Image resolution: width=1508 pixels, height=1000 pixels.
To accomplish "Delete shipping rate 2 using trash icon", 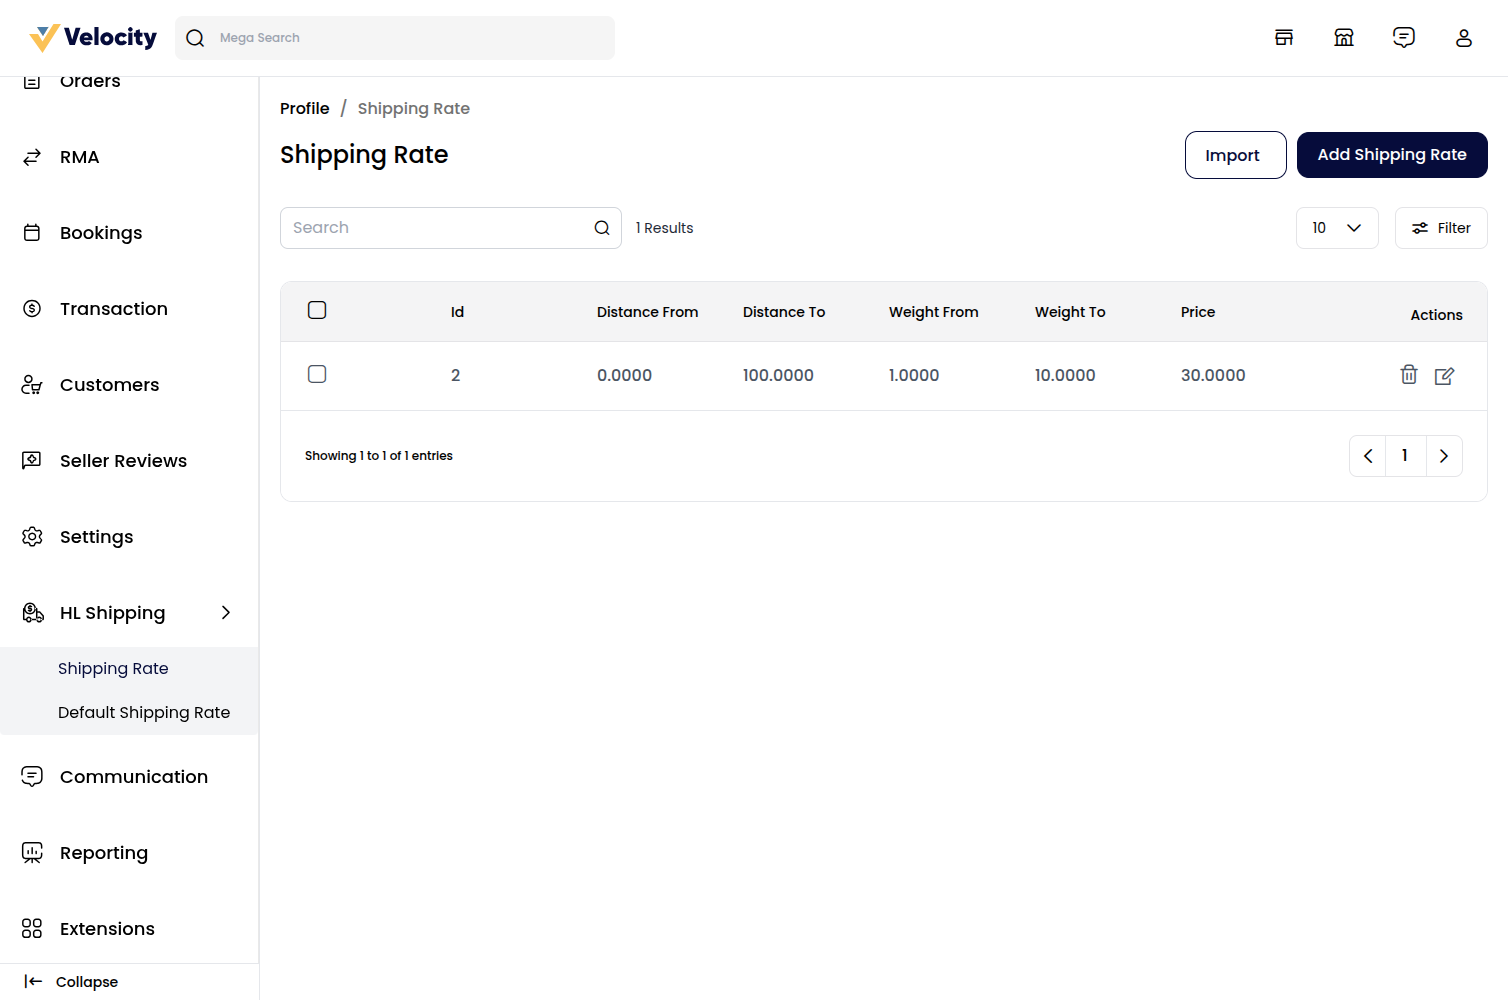I will (1409, 375).
